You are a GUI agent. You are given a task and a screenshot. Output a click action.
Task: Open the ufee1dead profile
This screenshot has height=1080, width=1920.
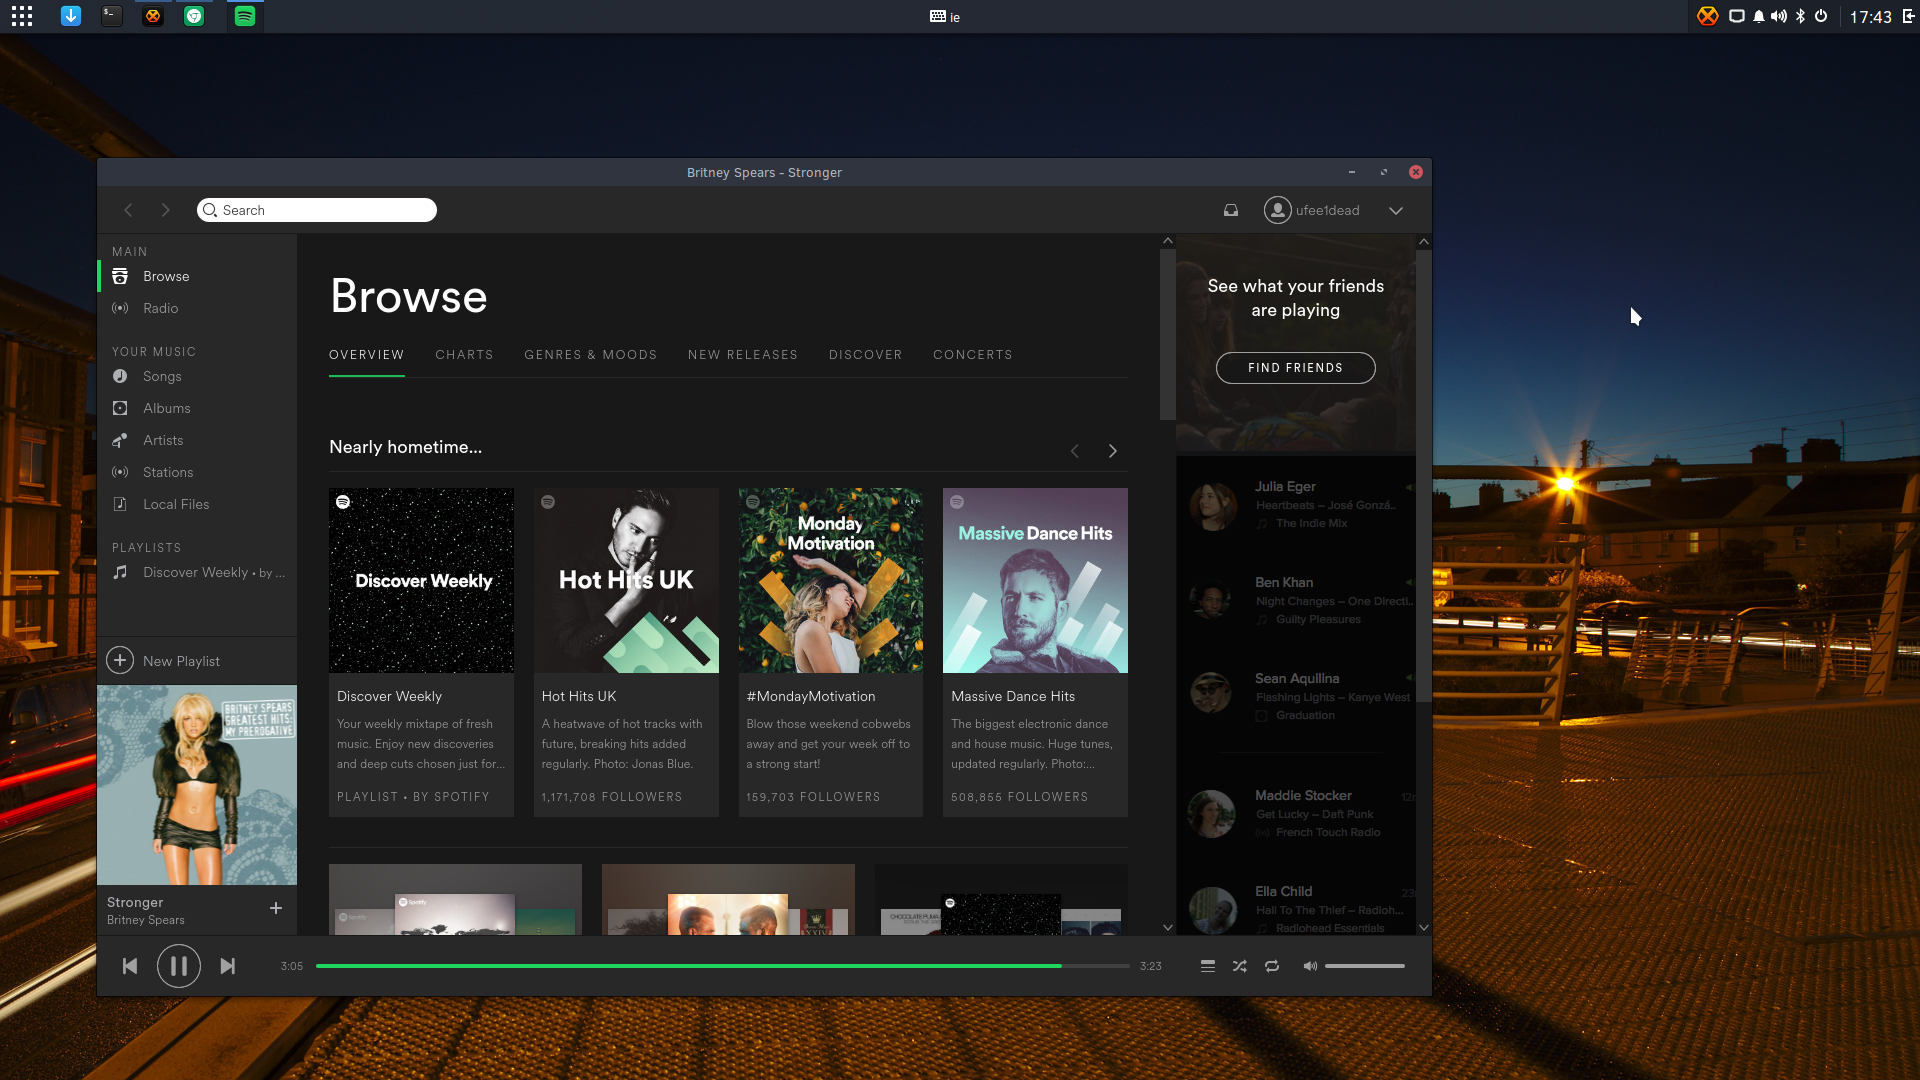(x=1312, y=210)
